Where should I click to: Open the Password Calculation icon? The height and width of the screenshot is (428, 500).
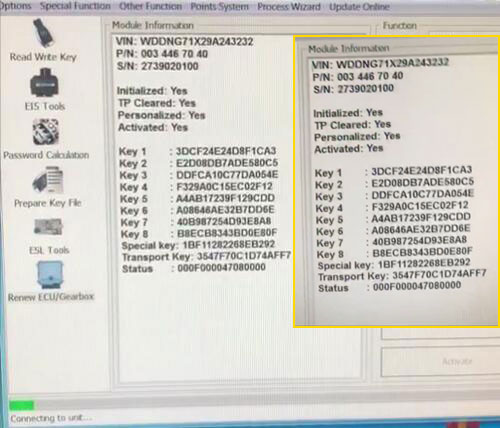46,132
